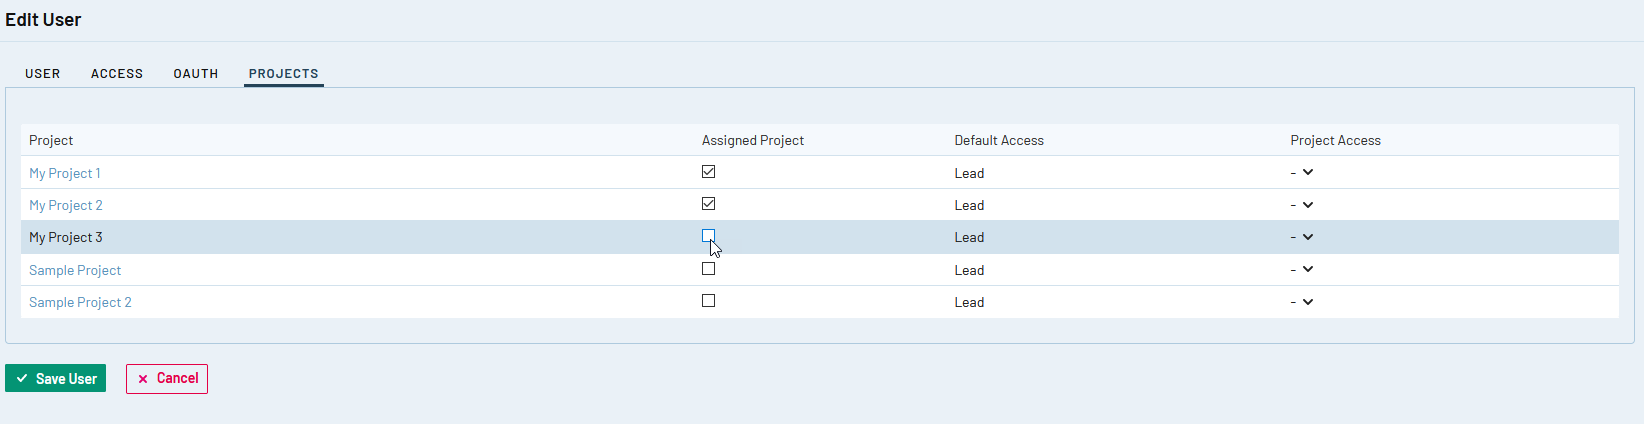Screen dimensions: 1644x424
Task: Open the Sample Project link
Action: pyautogui.click(x=75, y=271)
